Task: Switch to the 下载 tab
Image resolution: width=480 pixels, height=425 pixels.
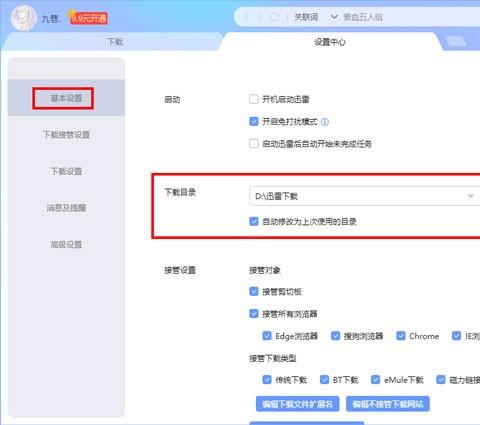Action: click(x=115, y=42)
